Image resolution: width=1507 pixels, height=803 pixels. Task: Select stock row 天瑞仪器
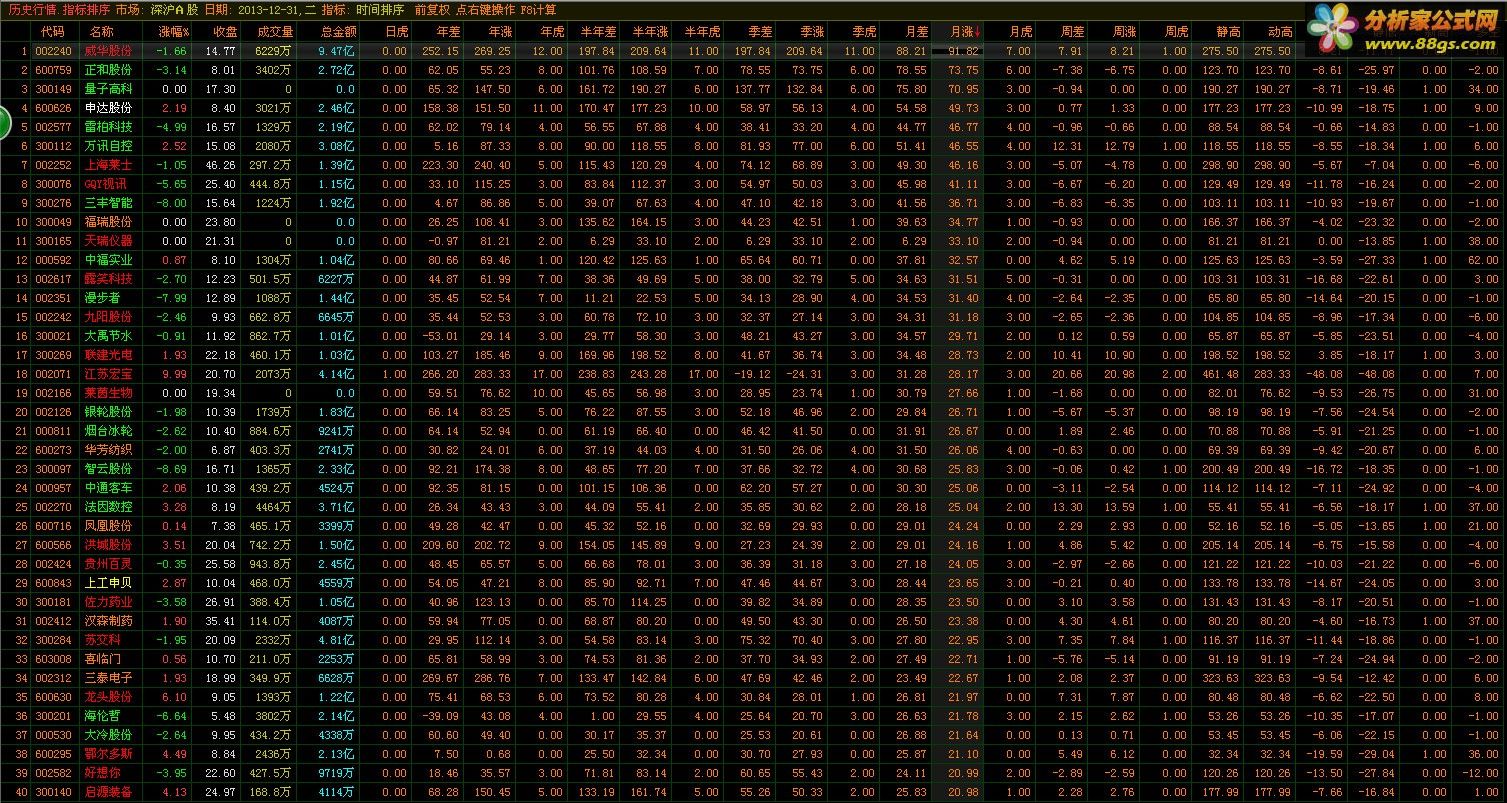(753, 241)
